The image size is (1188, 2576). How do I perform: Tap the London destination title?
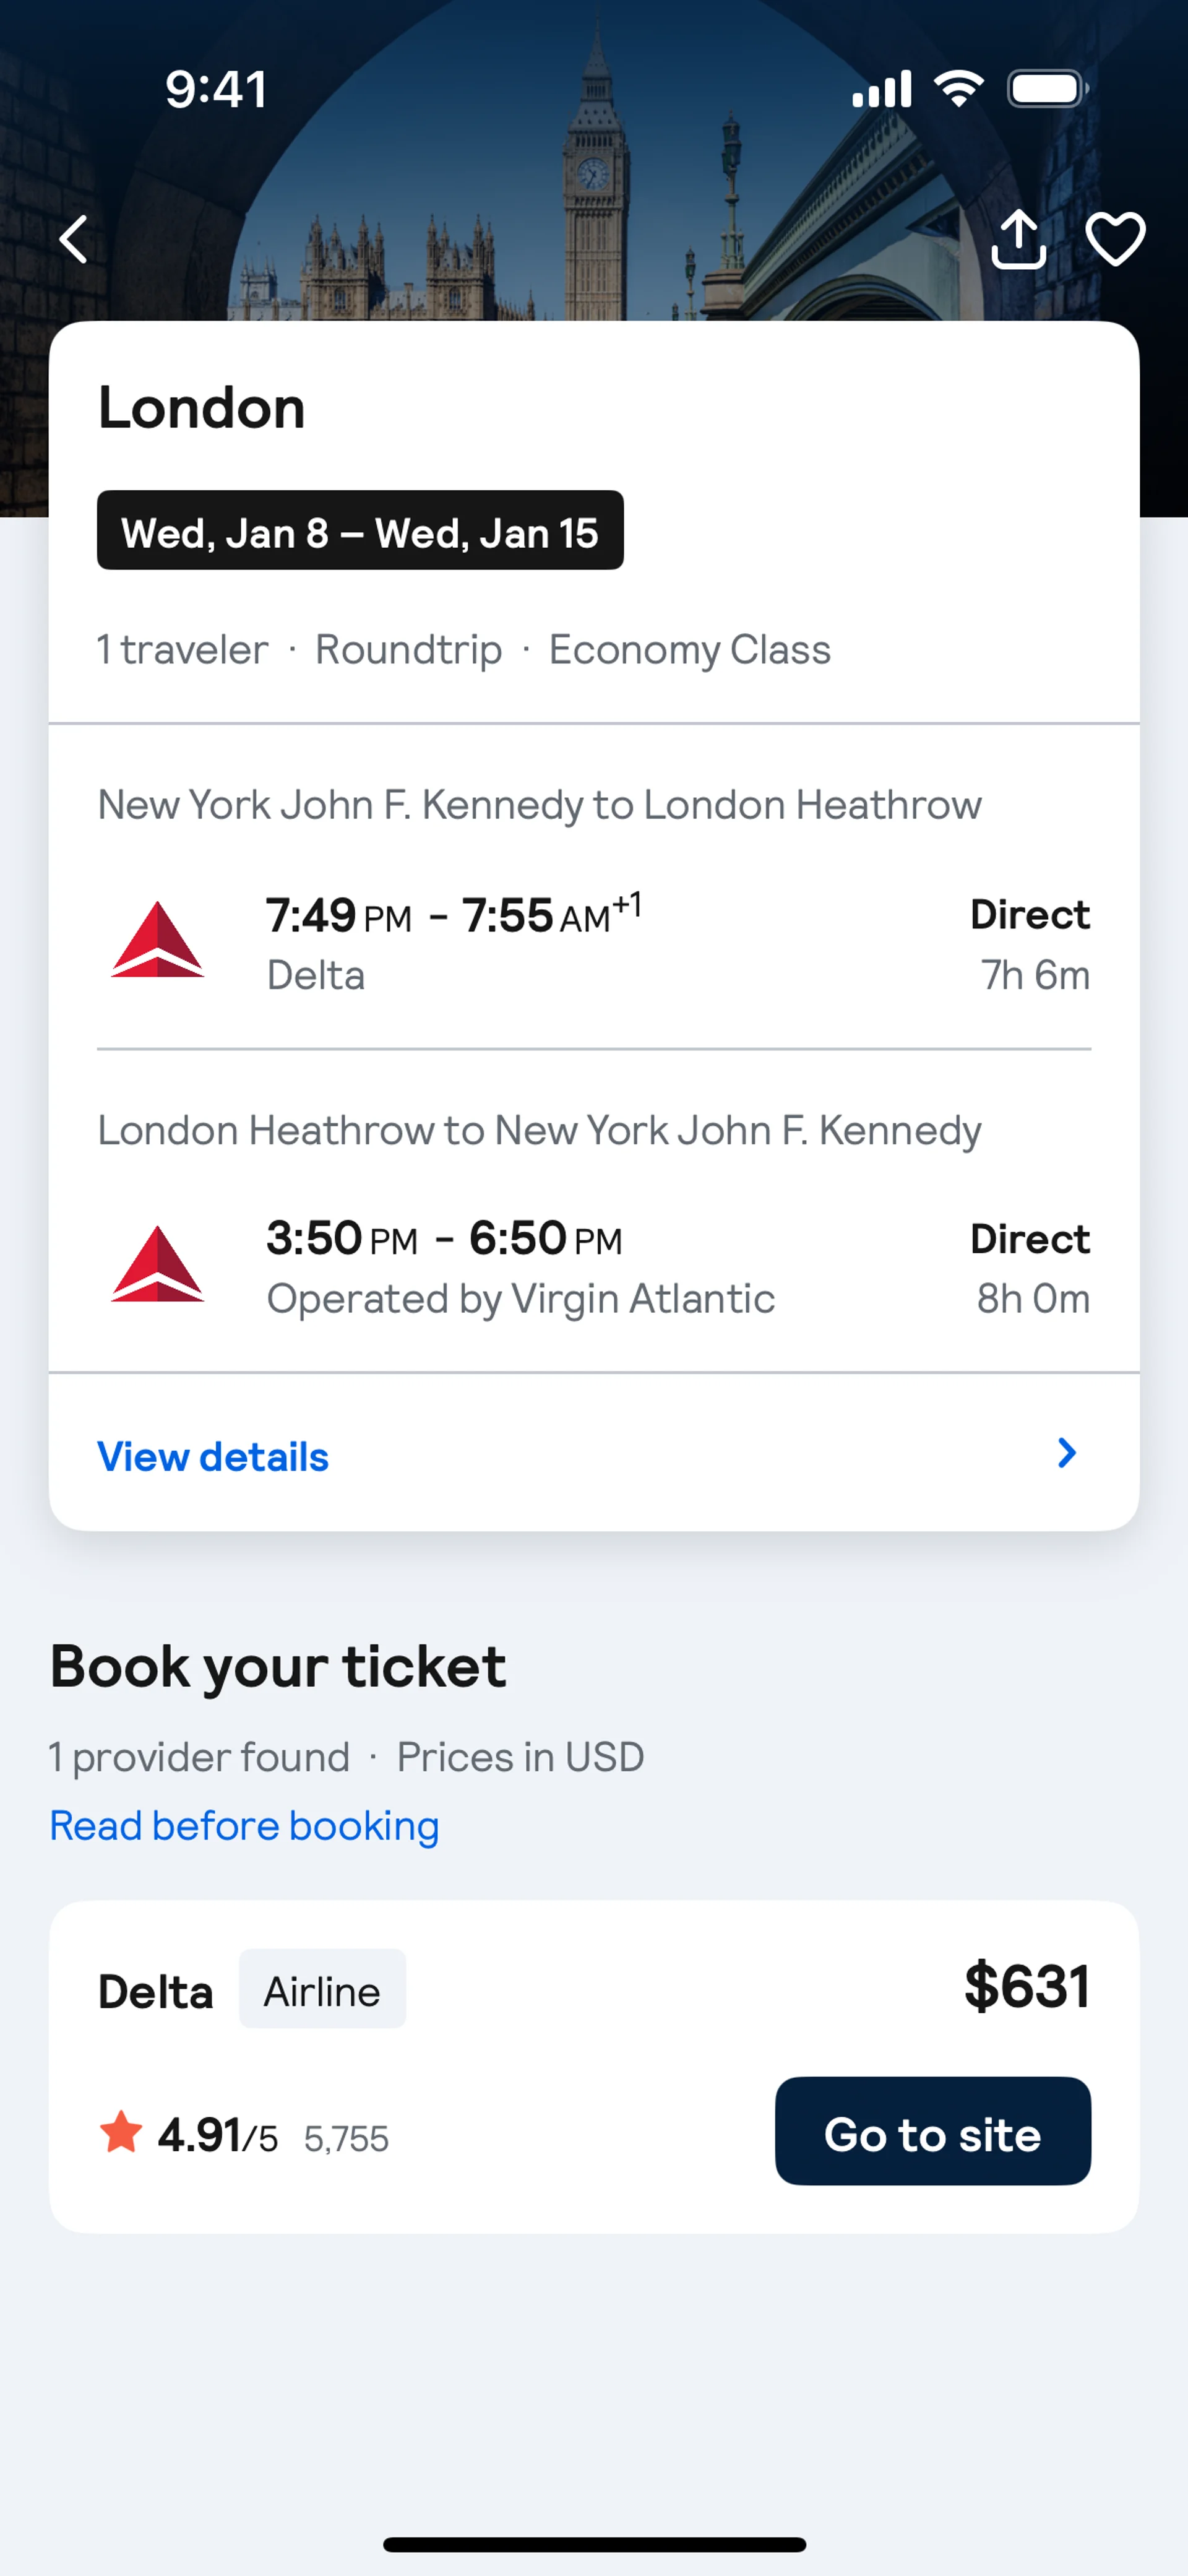[202, 408]
